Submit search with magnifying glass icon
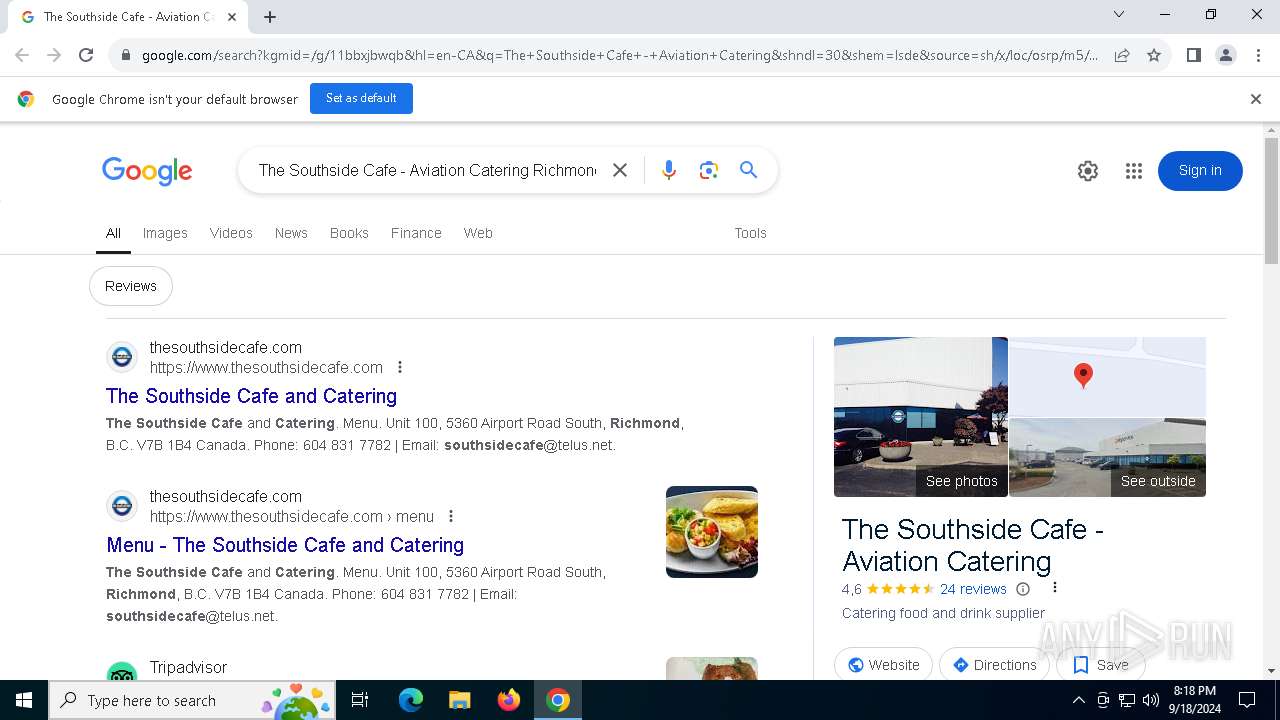The height and width of the screenshot is (720, 1280). pyautogui.click(x=748, y=170)
